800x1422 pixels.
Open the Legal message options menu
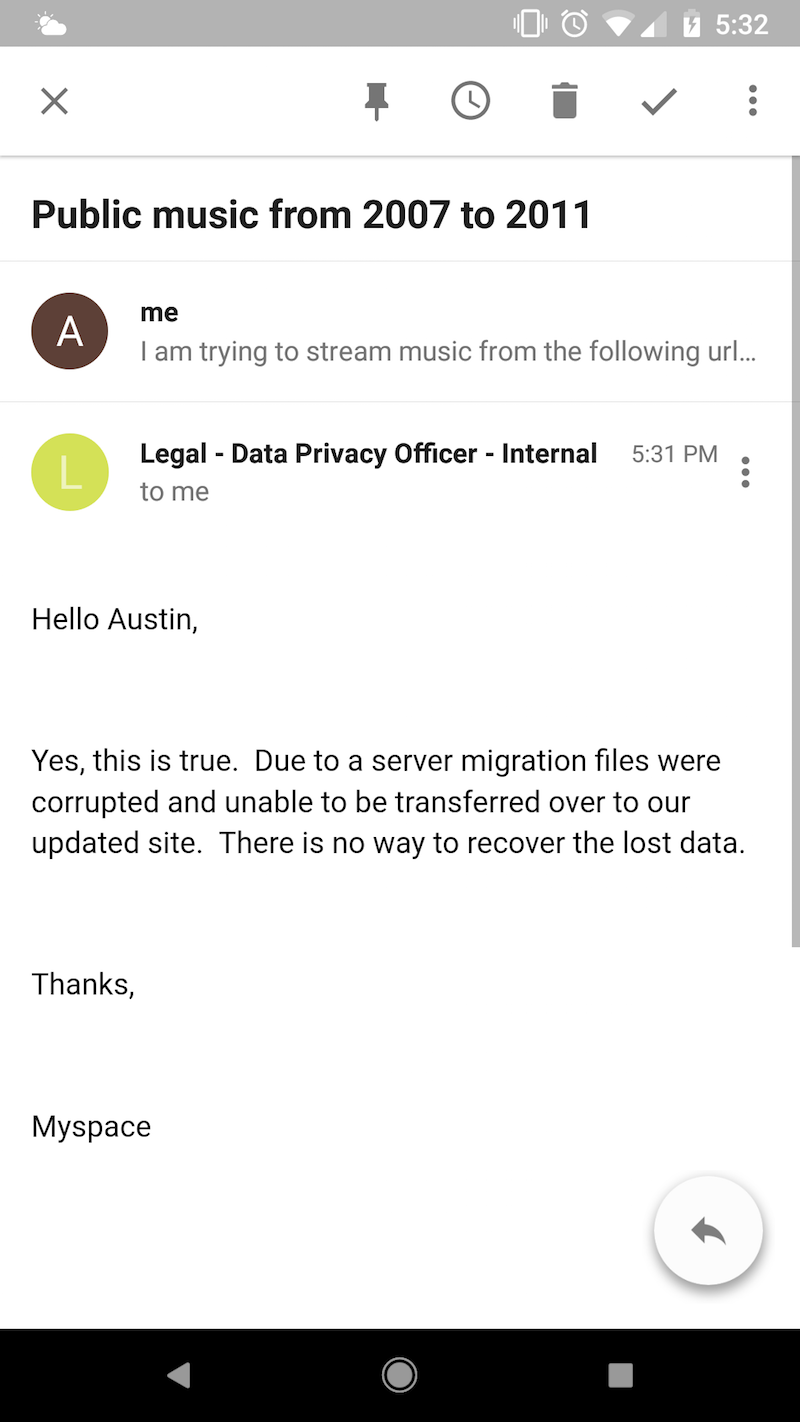pos(745,472)
